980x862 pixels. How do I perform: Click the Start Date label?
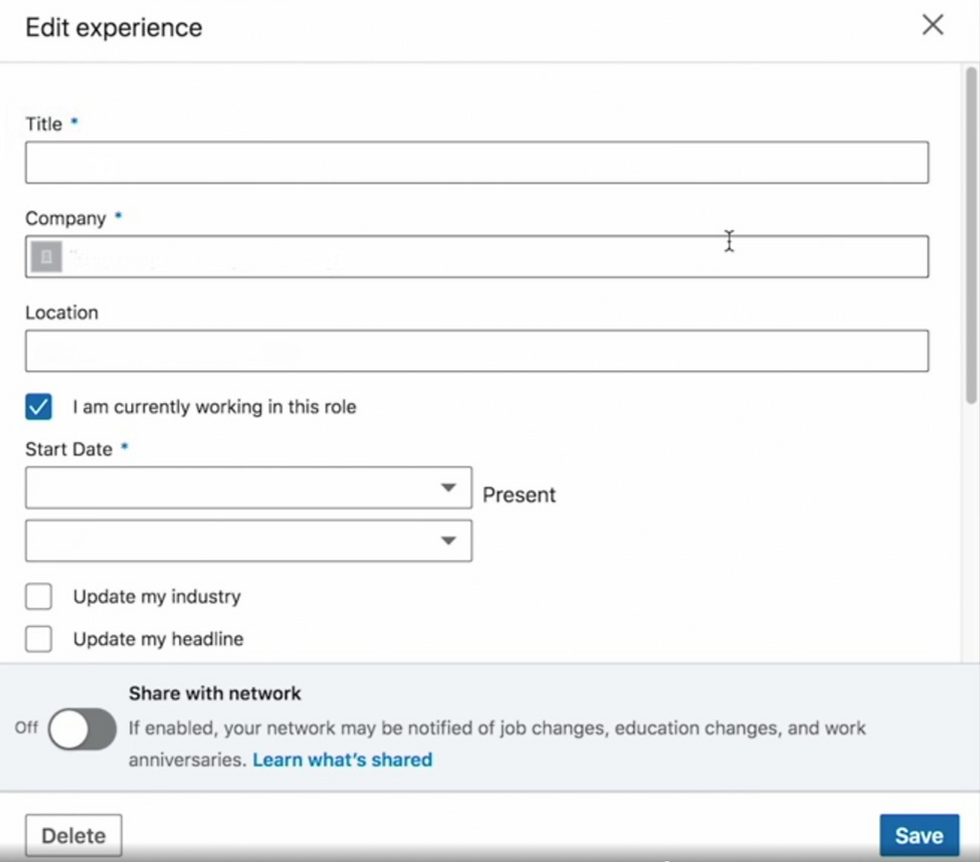(x=69, y=449)
